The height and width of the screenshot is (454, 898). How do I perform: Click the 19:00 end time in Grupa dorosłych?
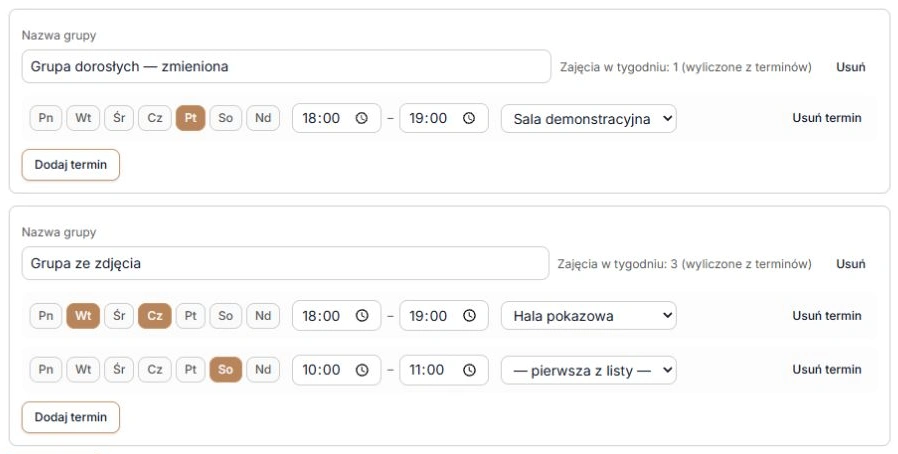(444, 118)
